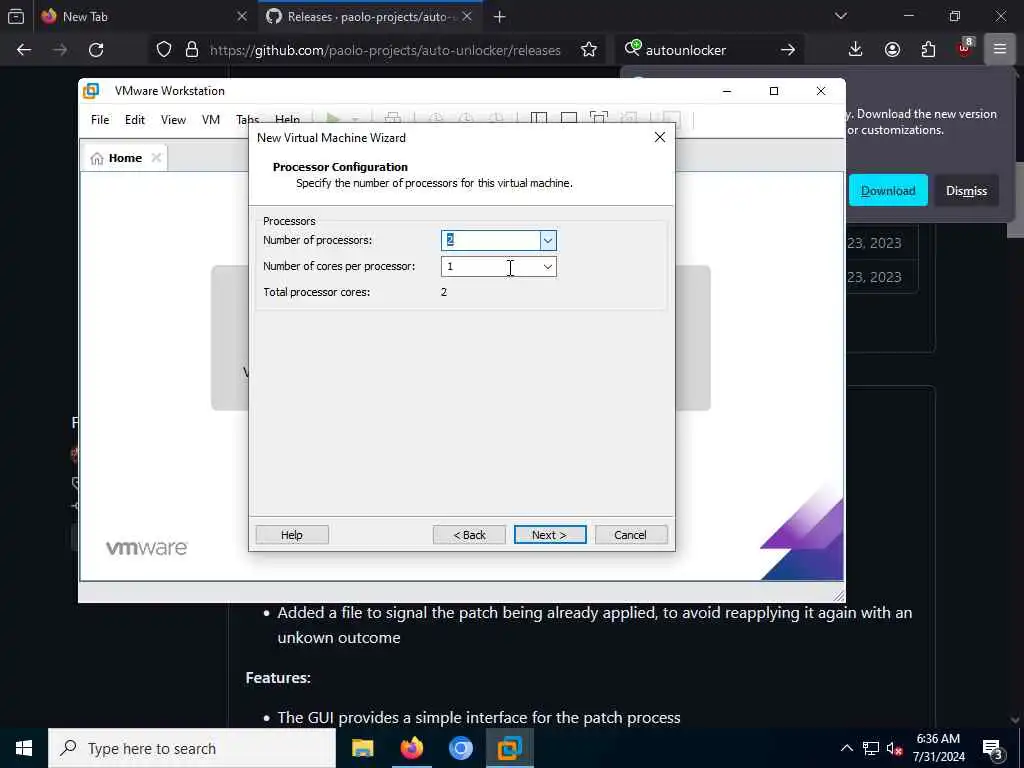Click Total processor cores value 2
The width and height of the screenshot is (1024, 768).
coord(444,292)
